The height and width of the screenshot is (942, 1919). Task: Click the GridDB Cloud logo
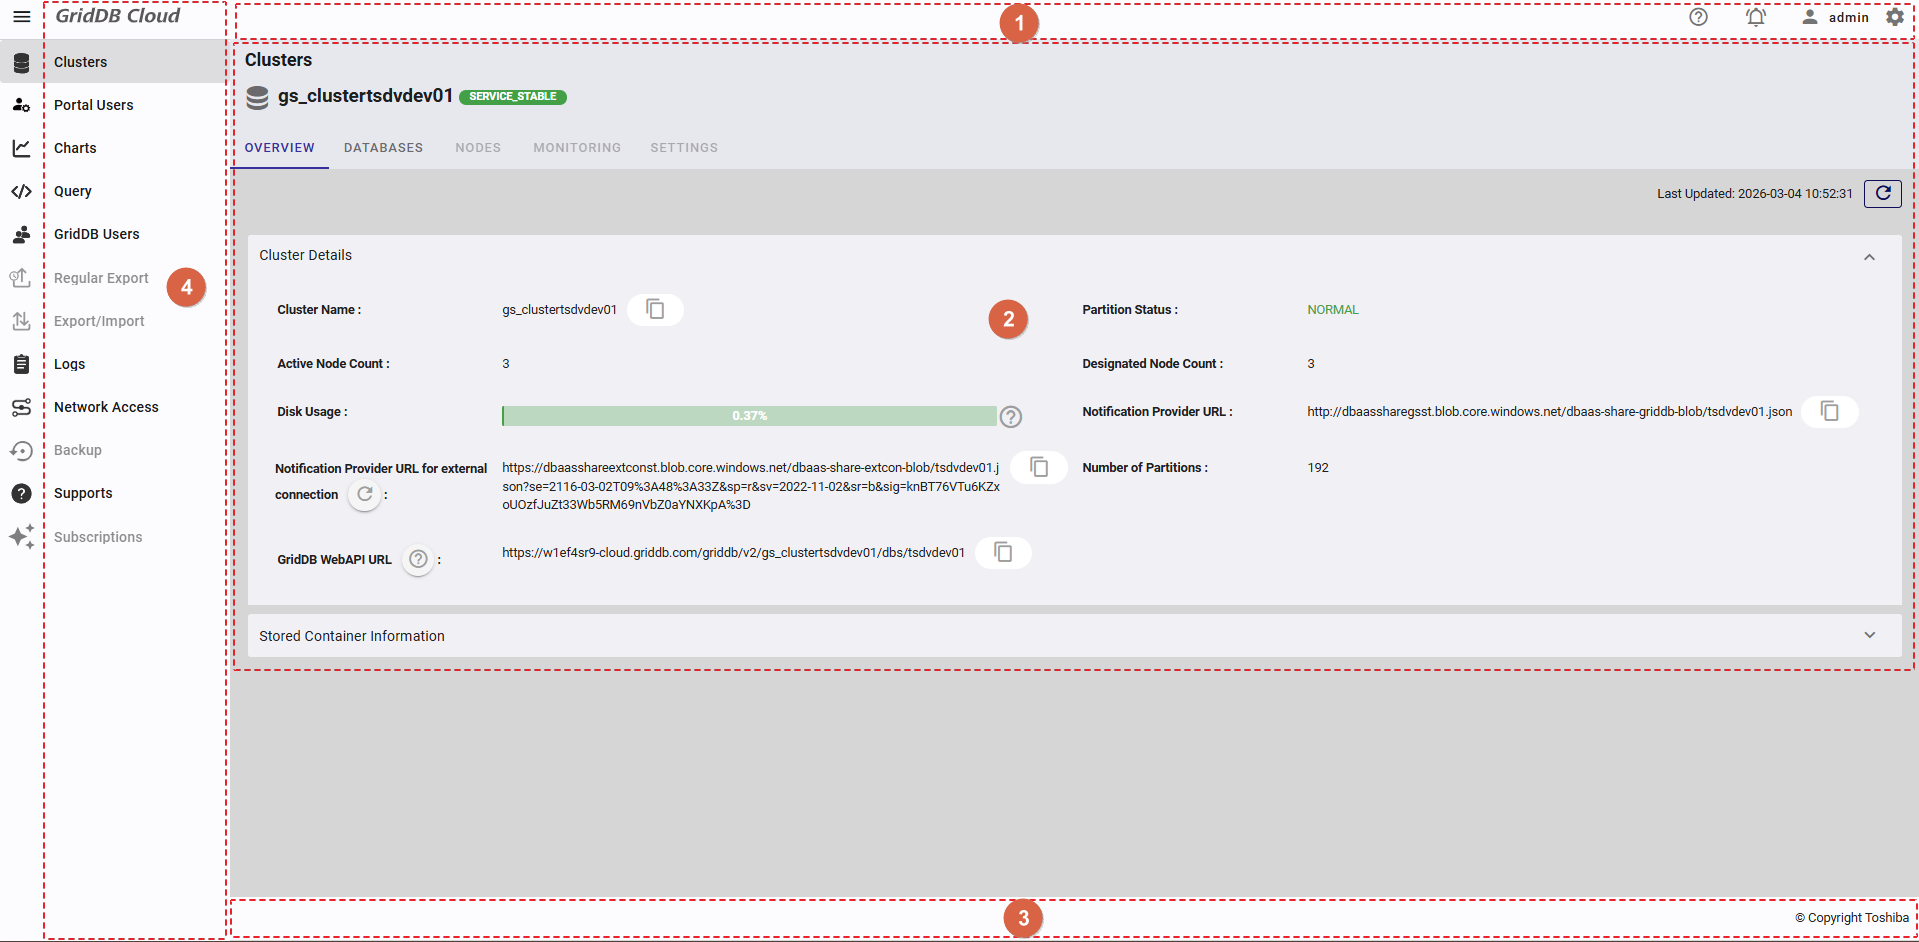pyautogui.click(x=118, y=16)
